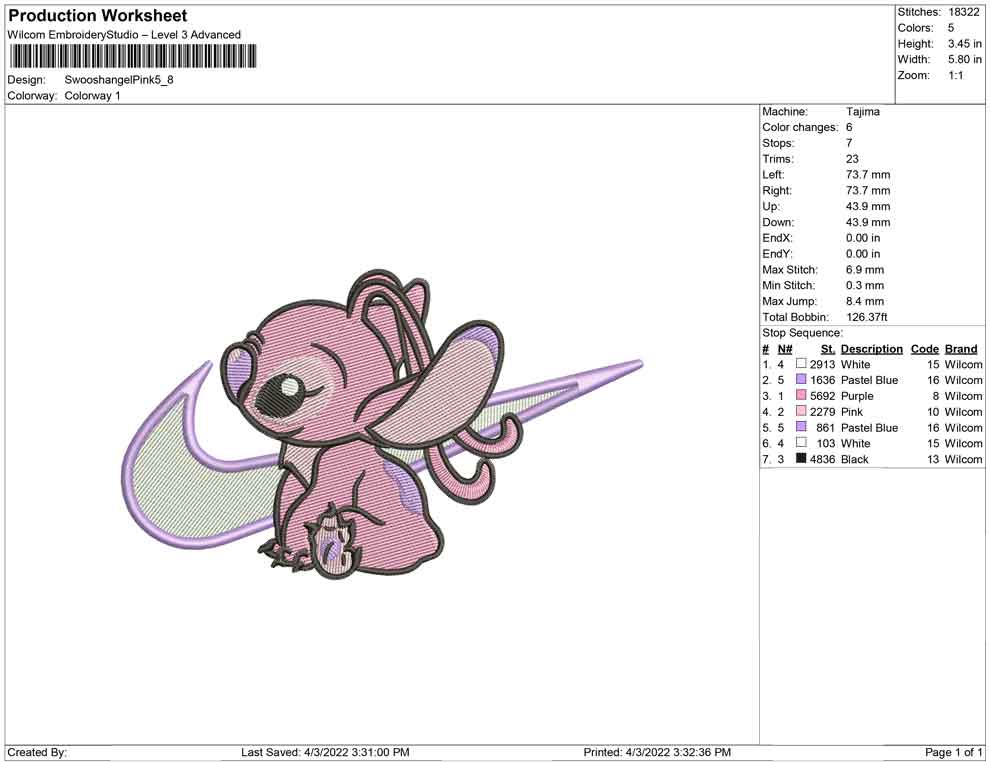Click the Page 1 of 1 indicator
Image resolution: width=990 pixels, height=762 pixels.
click(x=953, y=752)
